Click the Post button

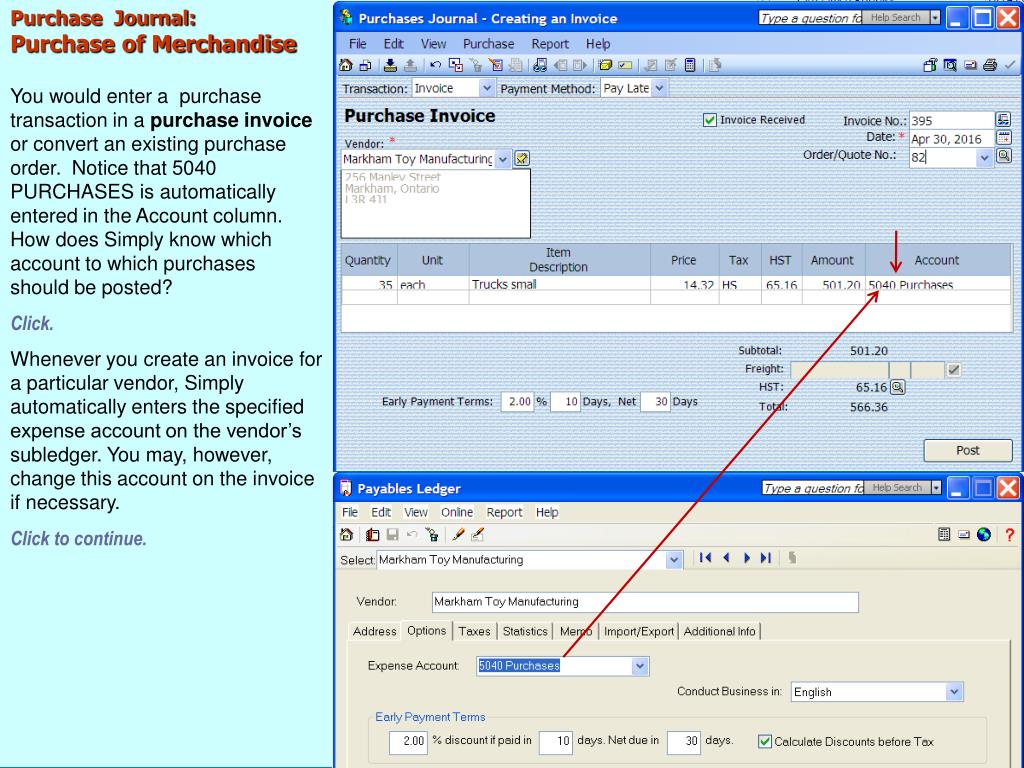[967, 450]
